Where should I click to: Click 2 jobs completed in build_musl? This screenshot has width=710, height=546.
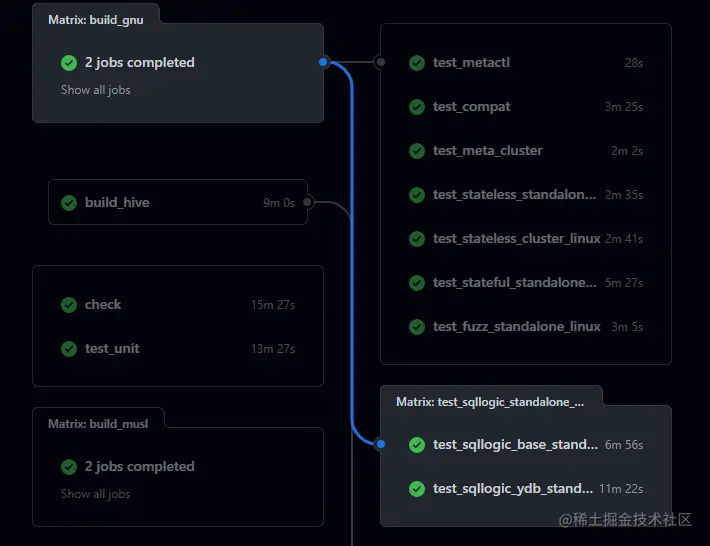click(139, 466)
